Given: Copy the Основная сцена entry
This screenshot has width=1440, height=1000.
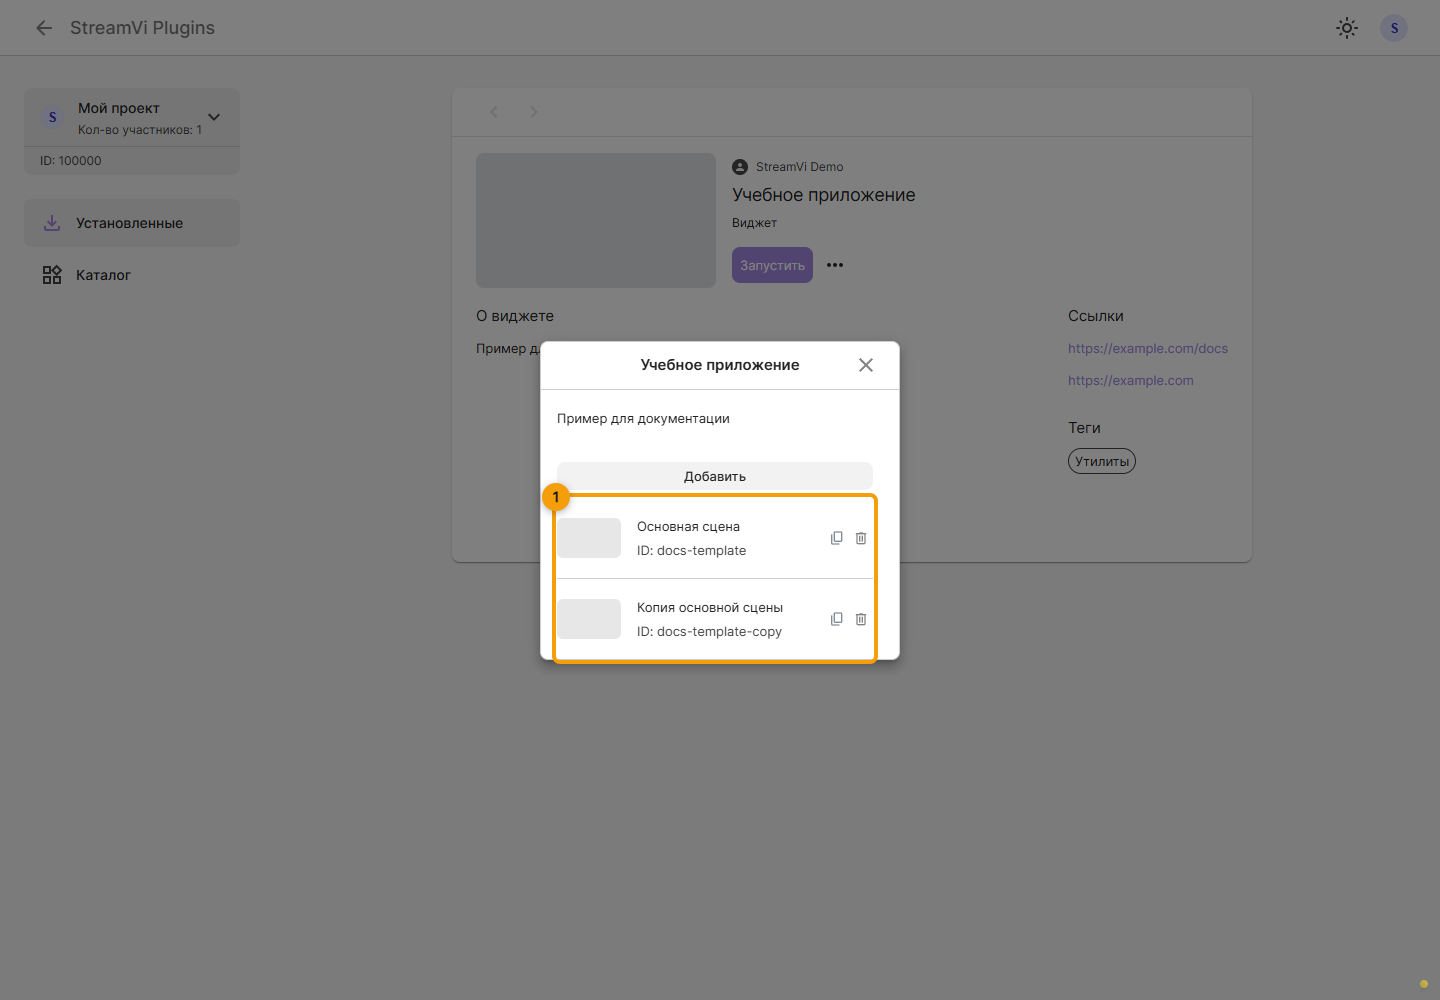Looking at the screenshot, I should pos(837,538).
